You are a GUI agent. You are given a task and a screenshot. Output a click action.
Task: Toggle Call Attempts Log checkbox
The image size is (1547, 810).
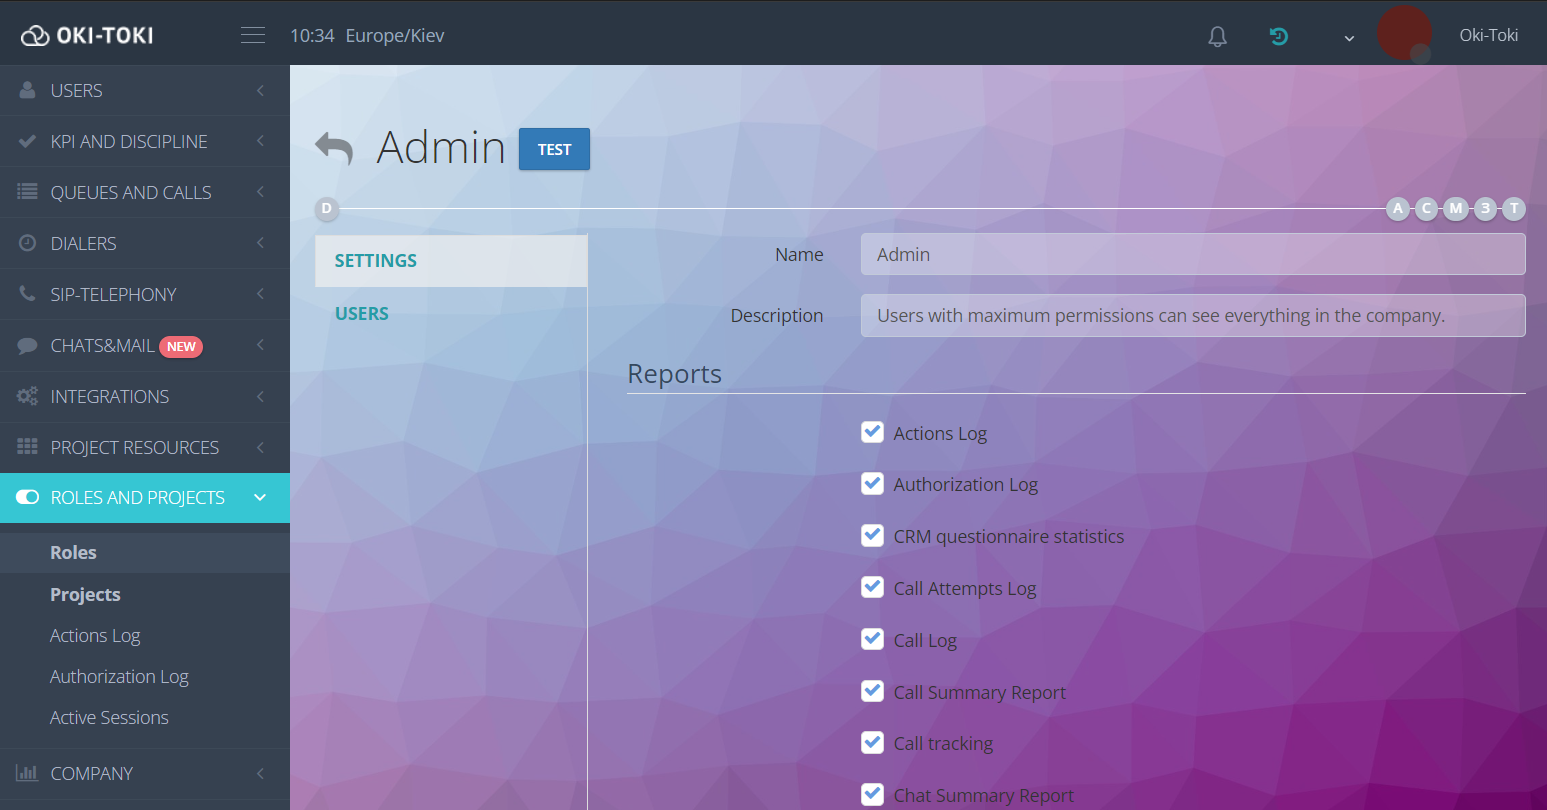coord(872,587)
